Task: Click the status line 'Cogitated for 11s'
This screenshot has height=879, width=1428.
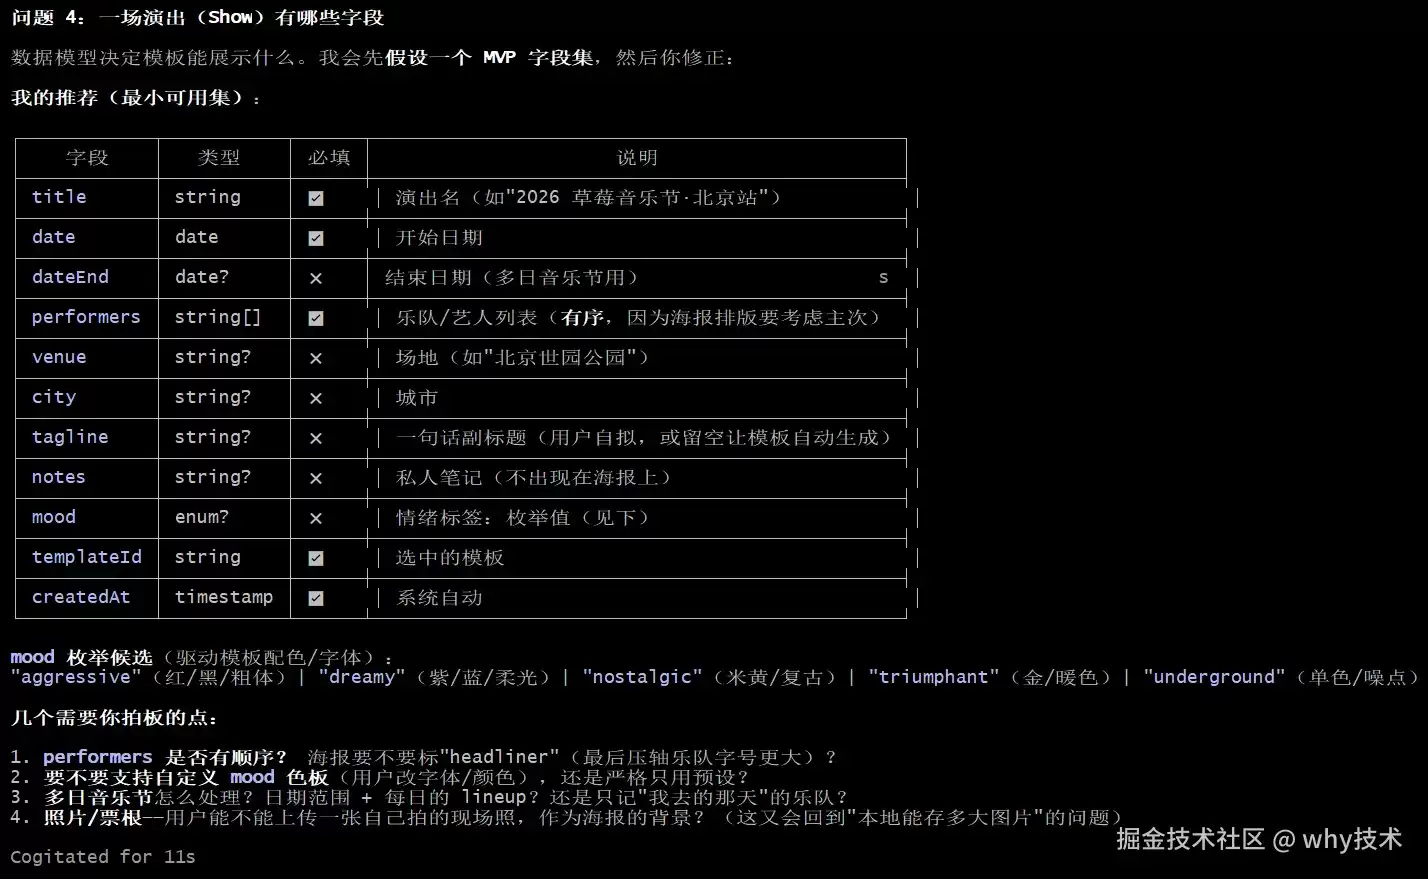Action: pos(103,857)
